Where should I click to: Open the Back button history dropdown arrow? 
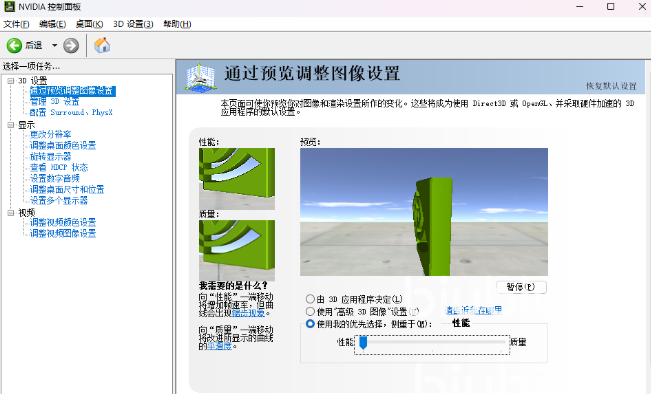[x=54, y=45]
